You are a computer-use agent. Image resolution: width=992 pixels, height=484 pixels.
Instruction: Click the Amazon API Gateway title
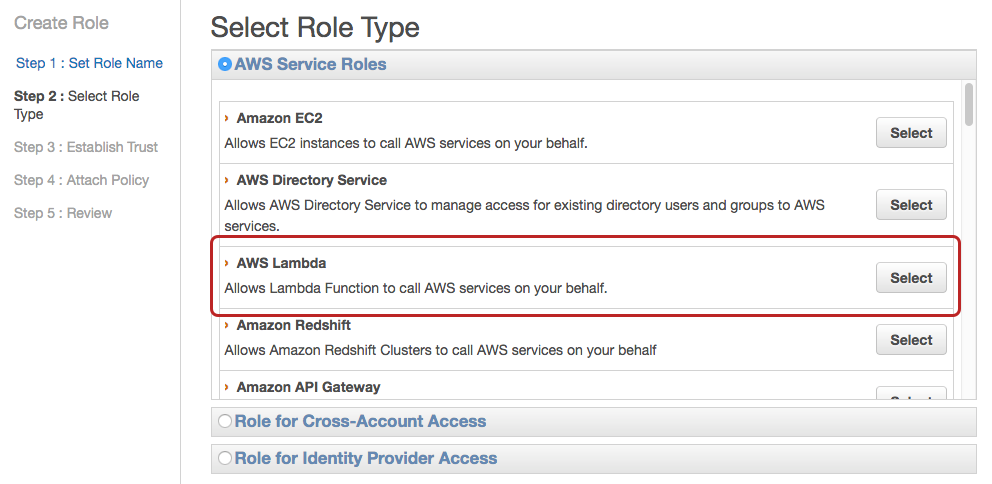point(308,387)
